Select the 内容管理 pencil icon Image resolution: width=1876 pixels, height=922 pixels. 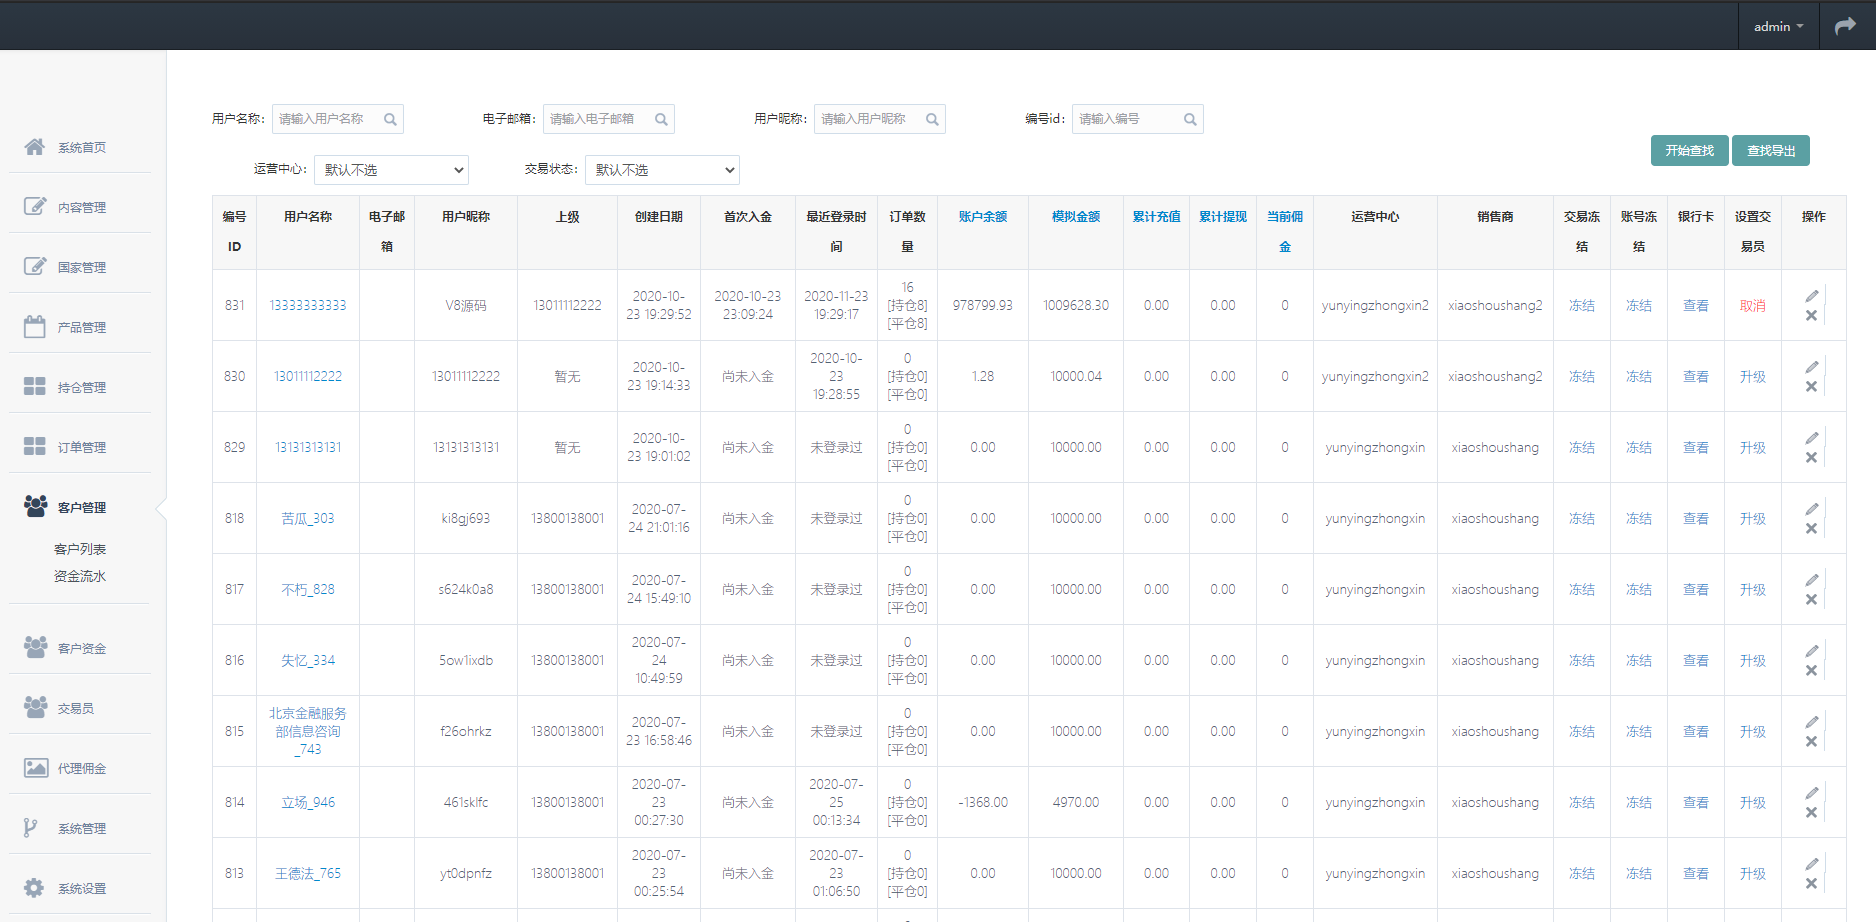coord(34,206)
